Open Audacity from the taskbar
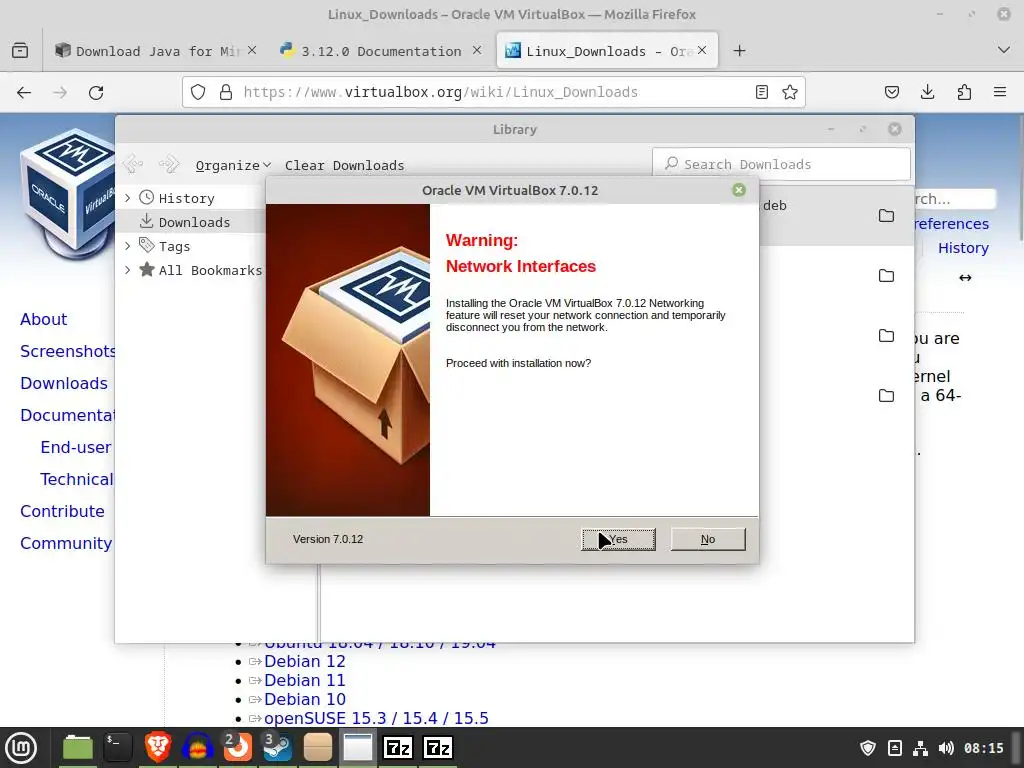 point(198,748)
